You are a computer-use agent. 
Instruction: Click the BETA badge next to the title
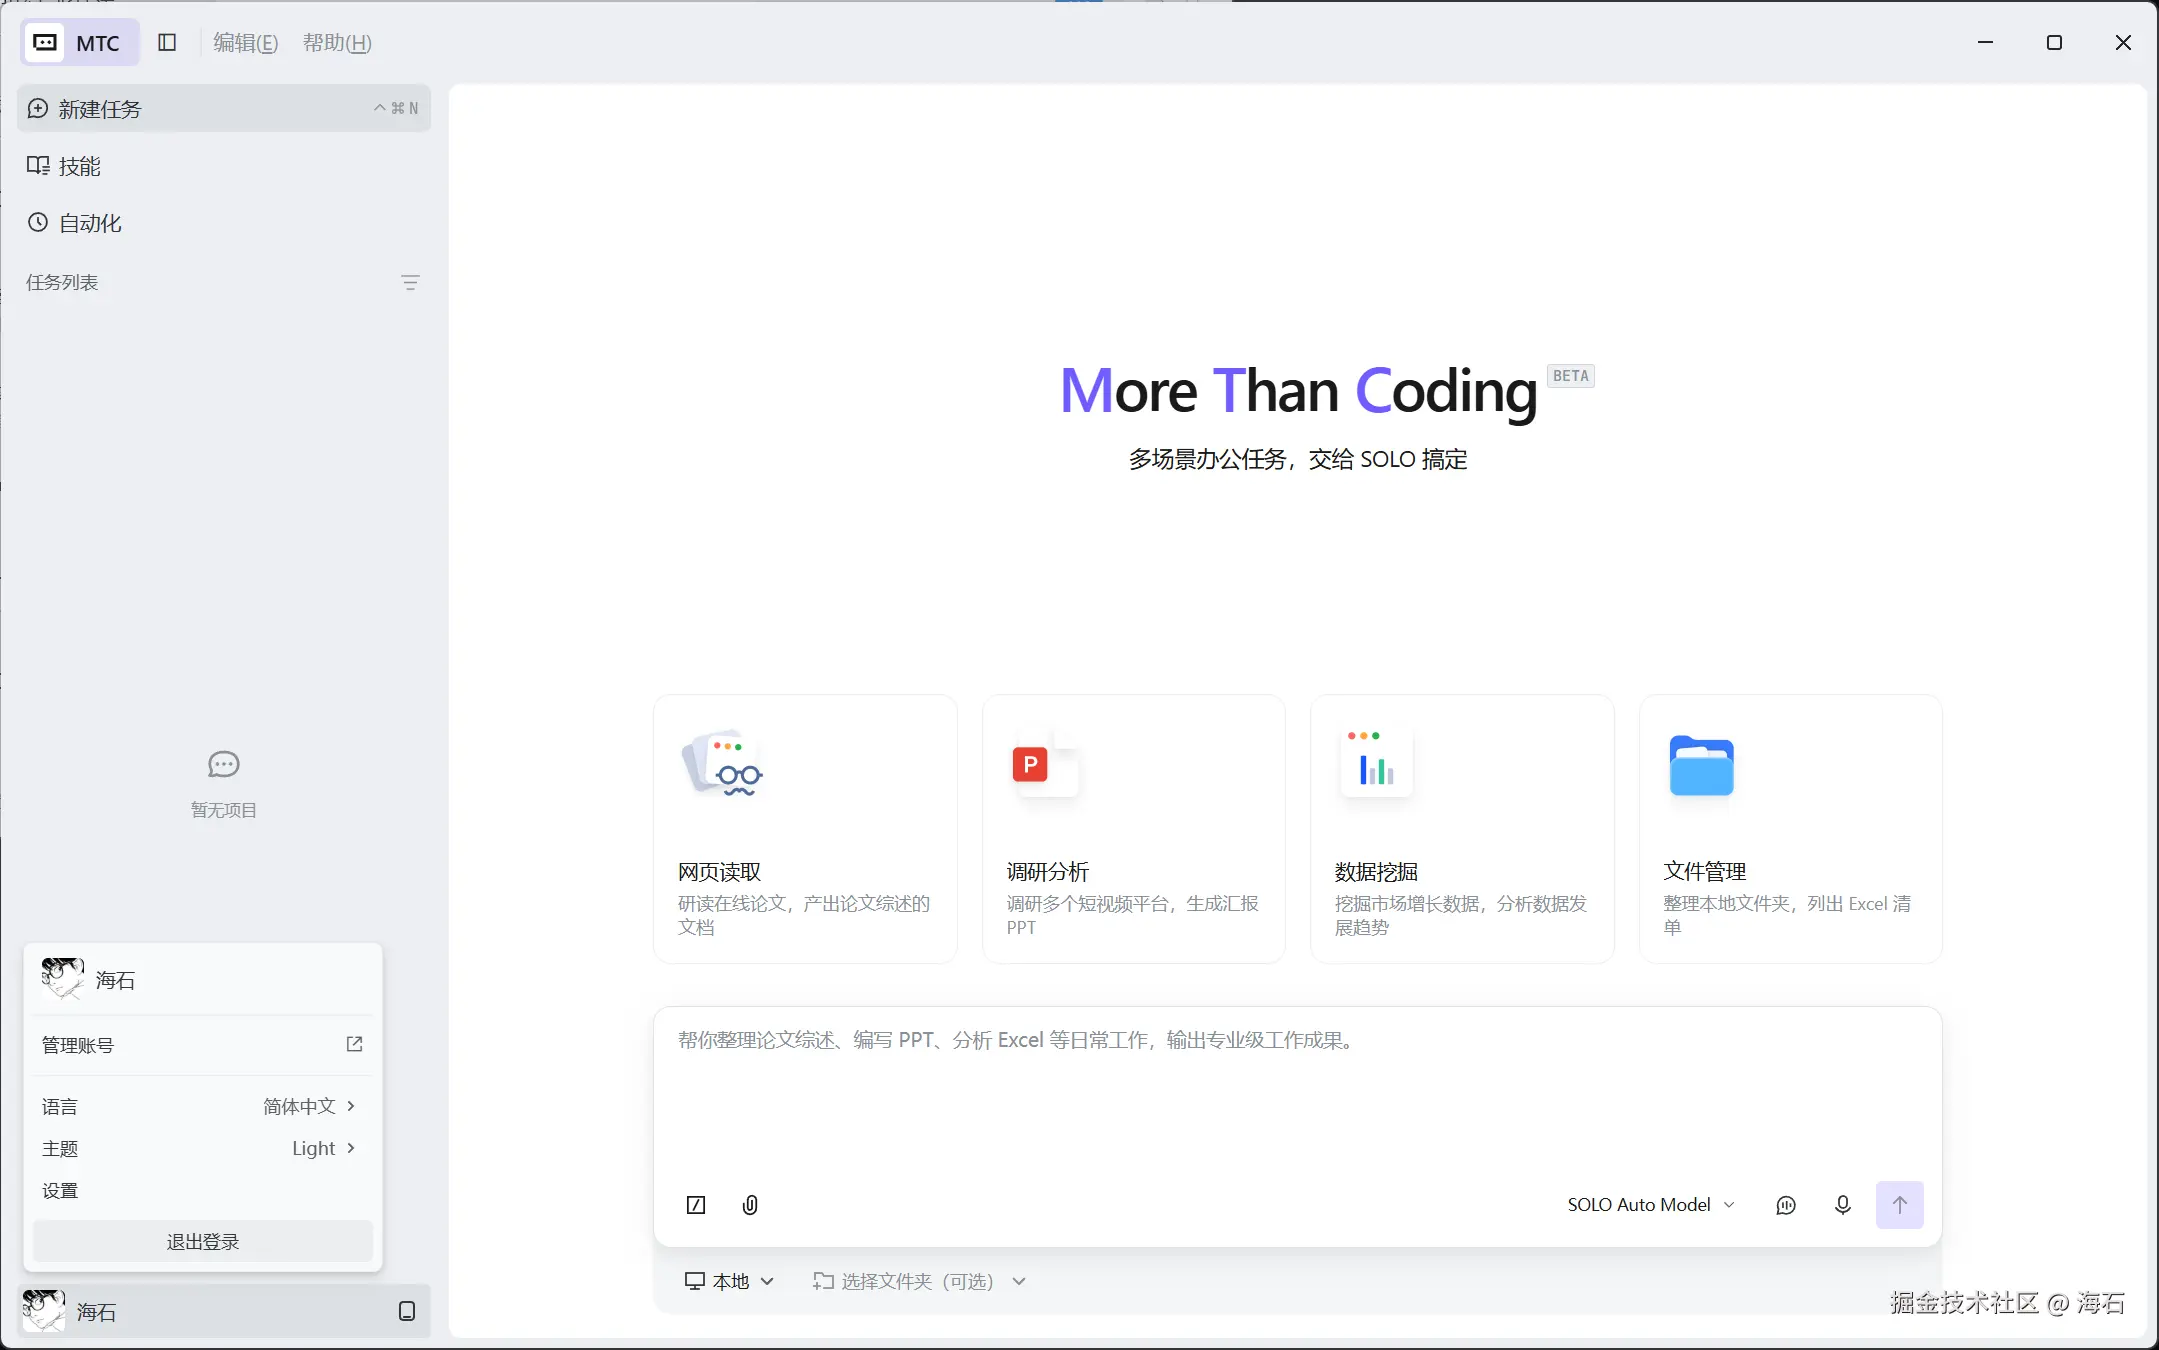1571,376
